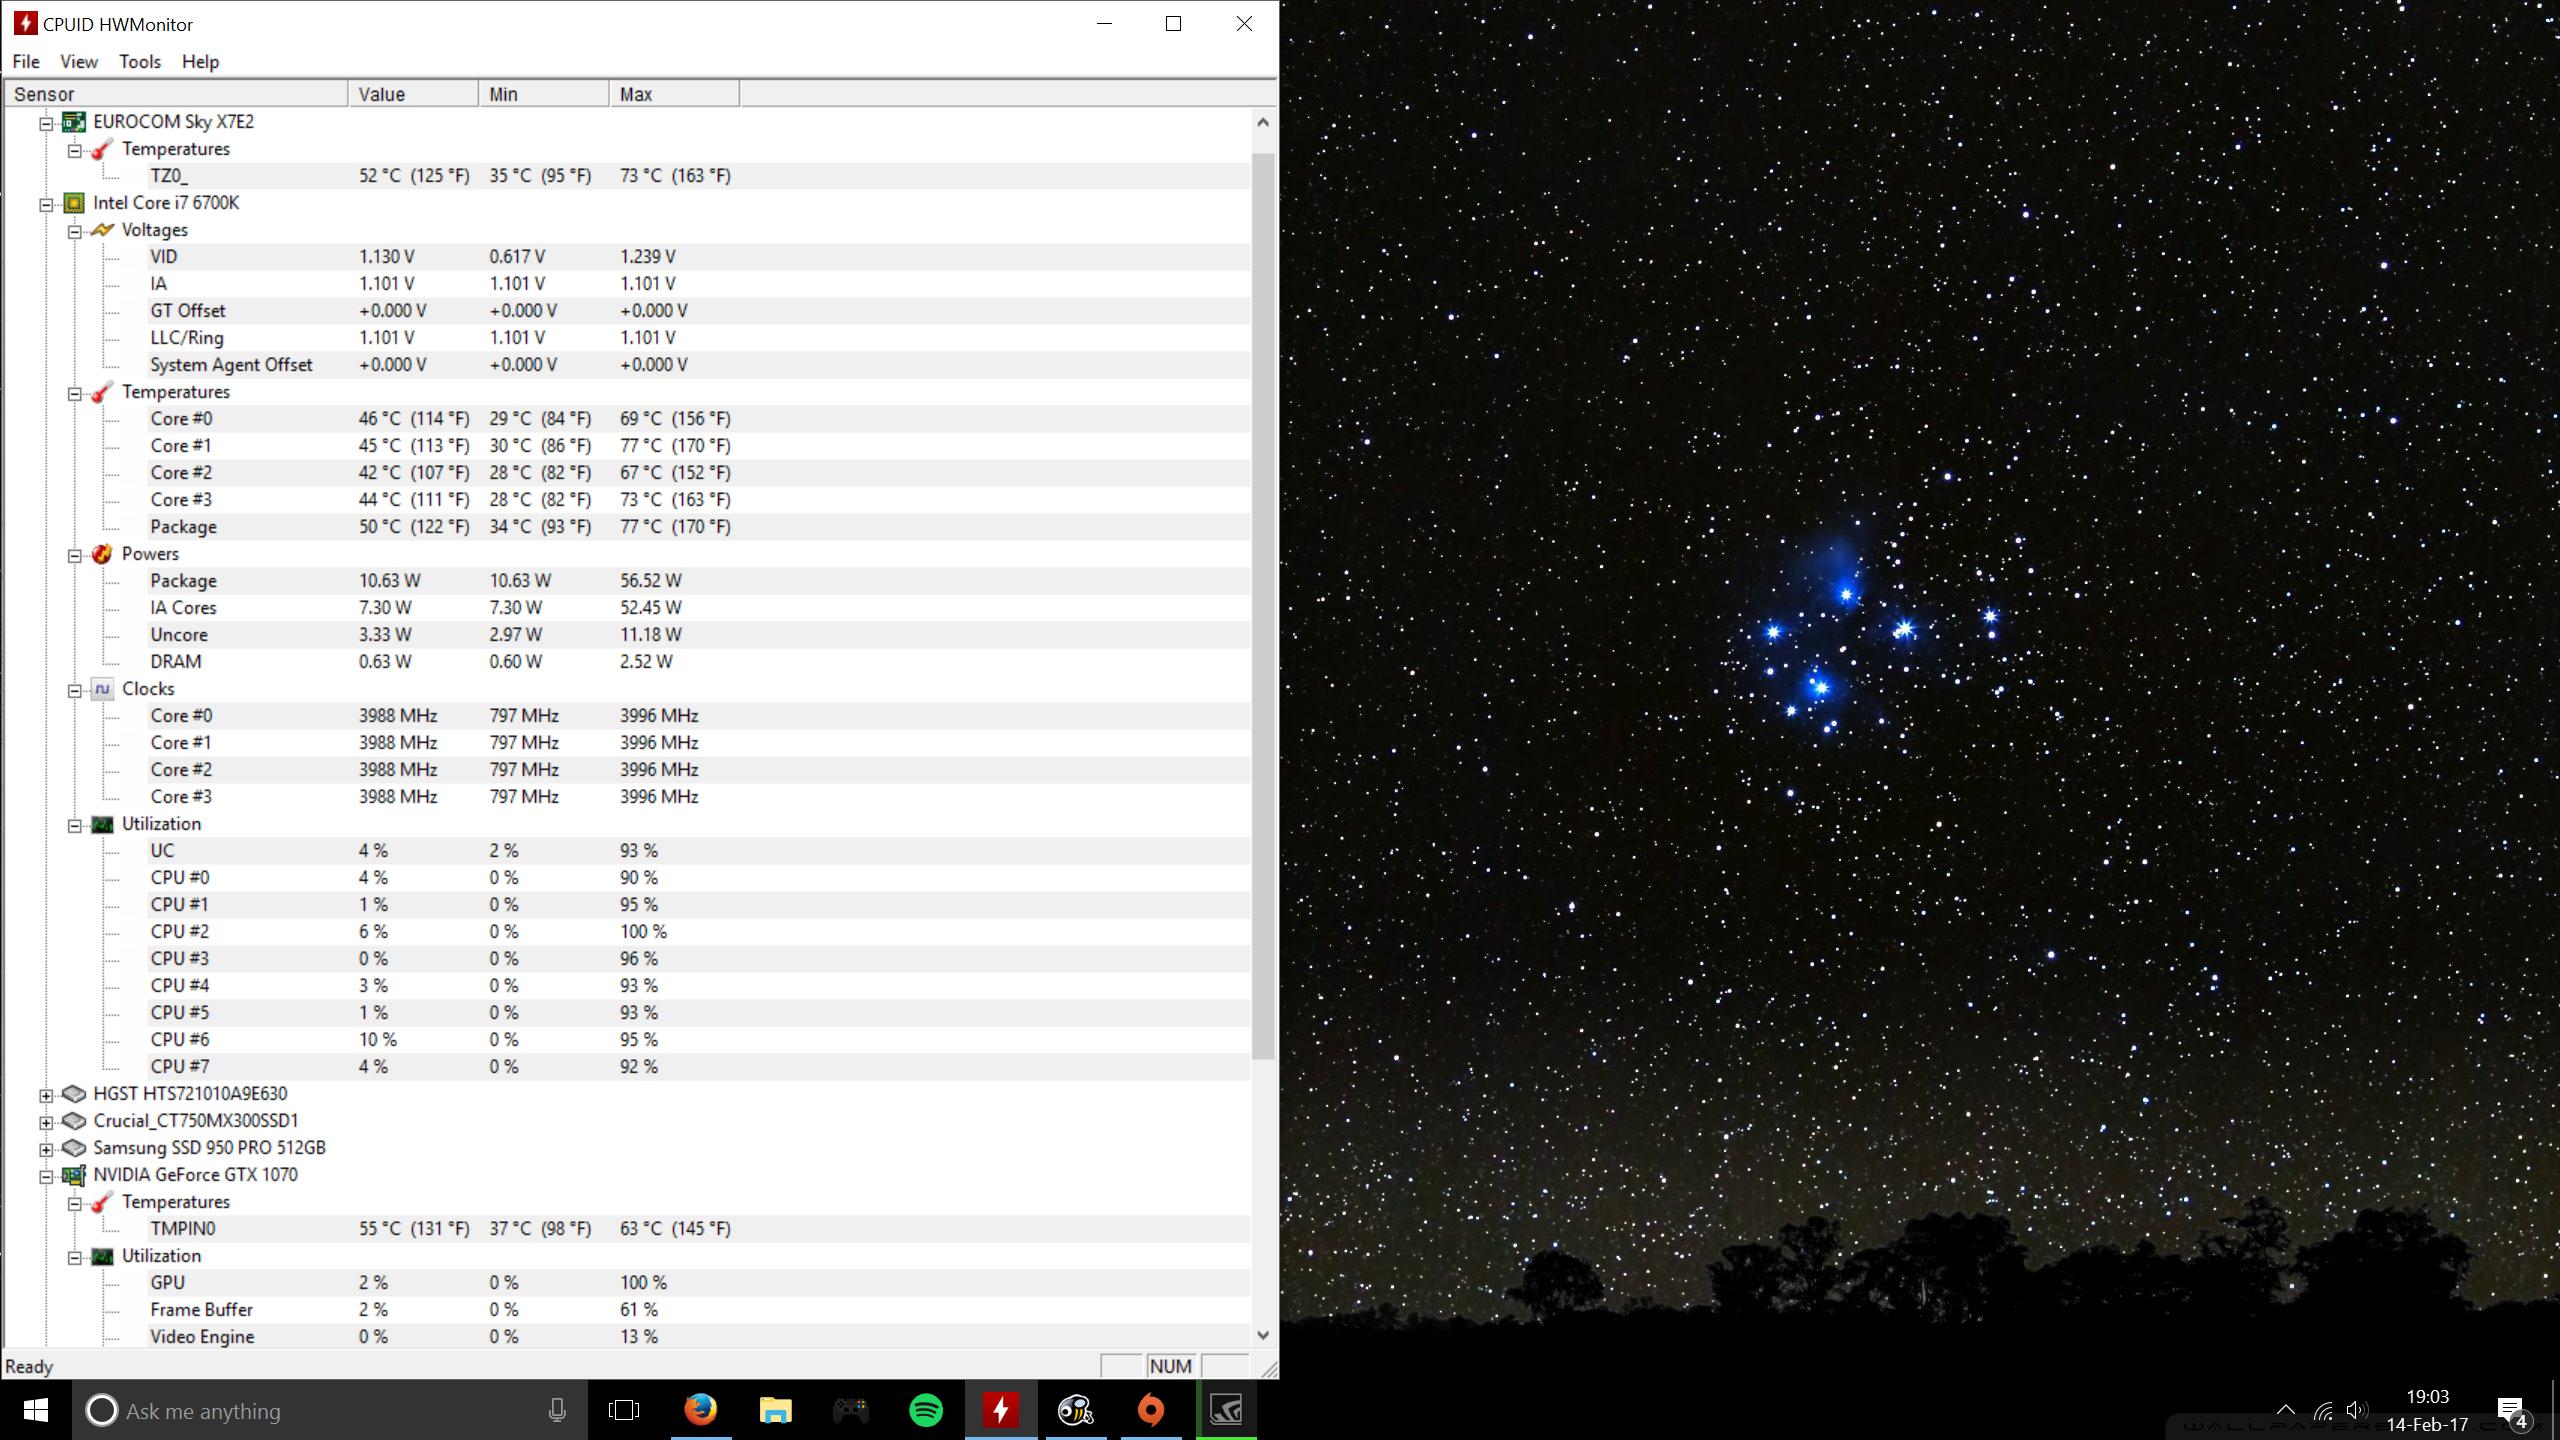Open Task View from the taskbar
This screenshot has width=2560, height=1440.
point(624,1410)
